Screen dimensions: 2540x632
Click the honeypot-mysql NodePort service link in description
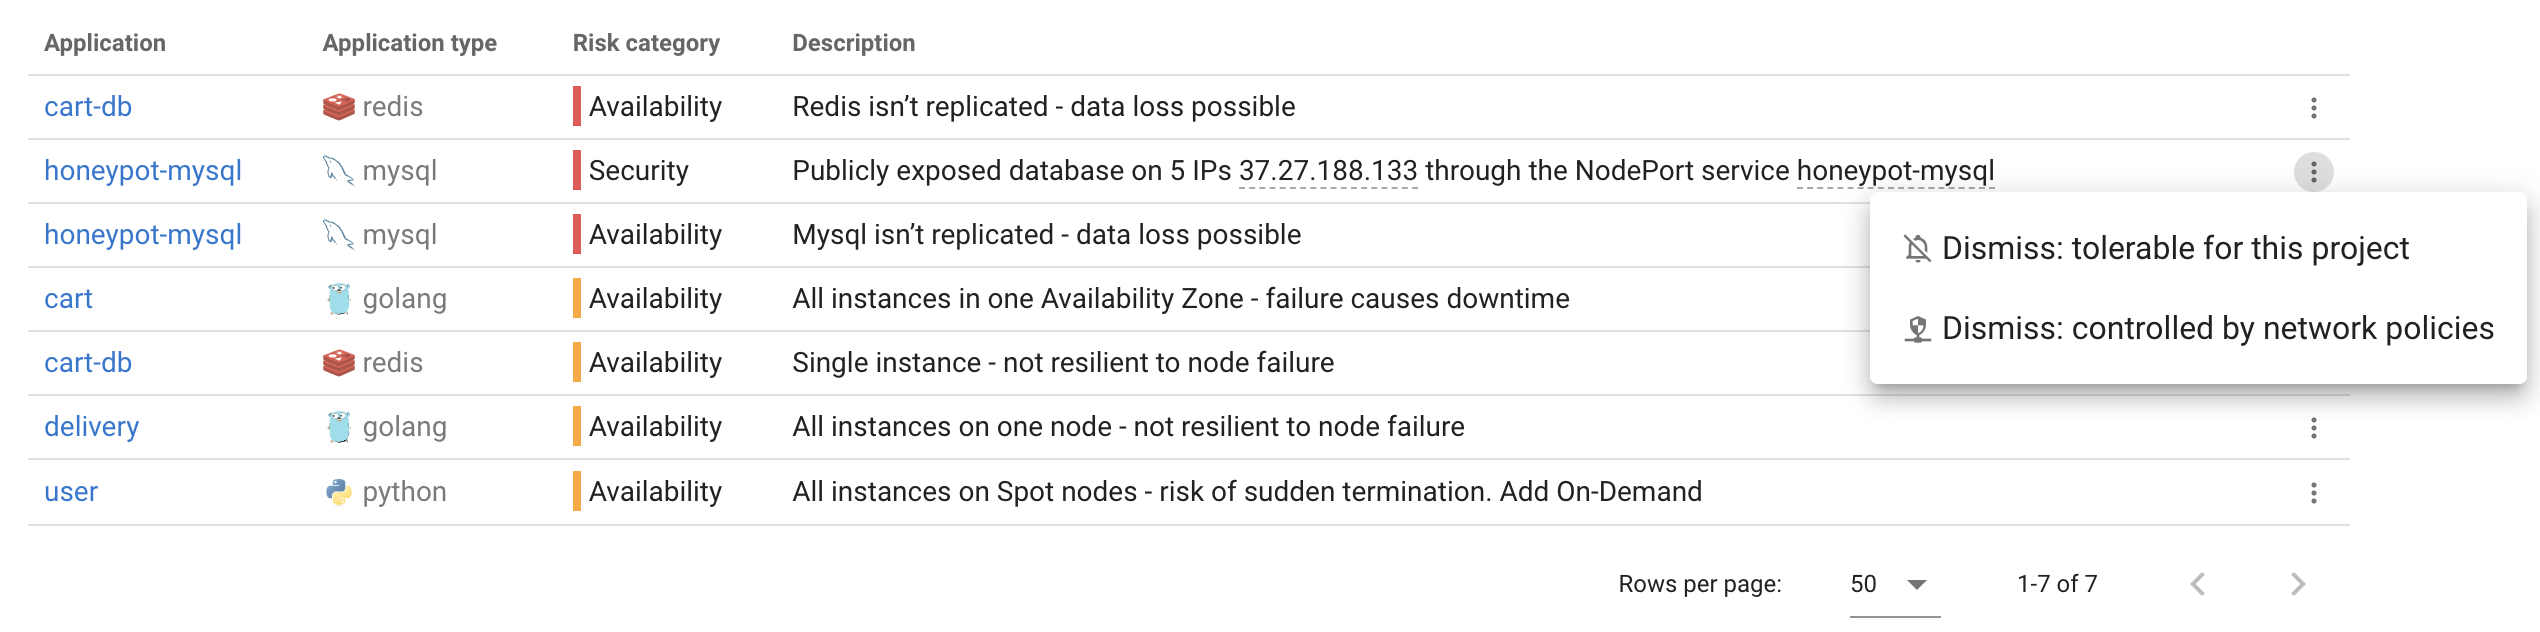1895,171
